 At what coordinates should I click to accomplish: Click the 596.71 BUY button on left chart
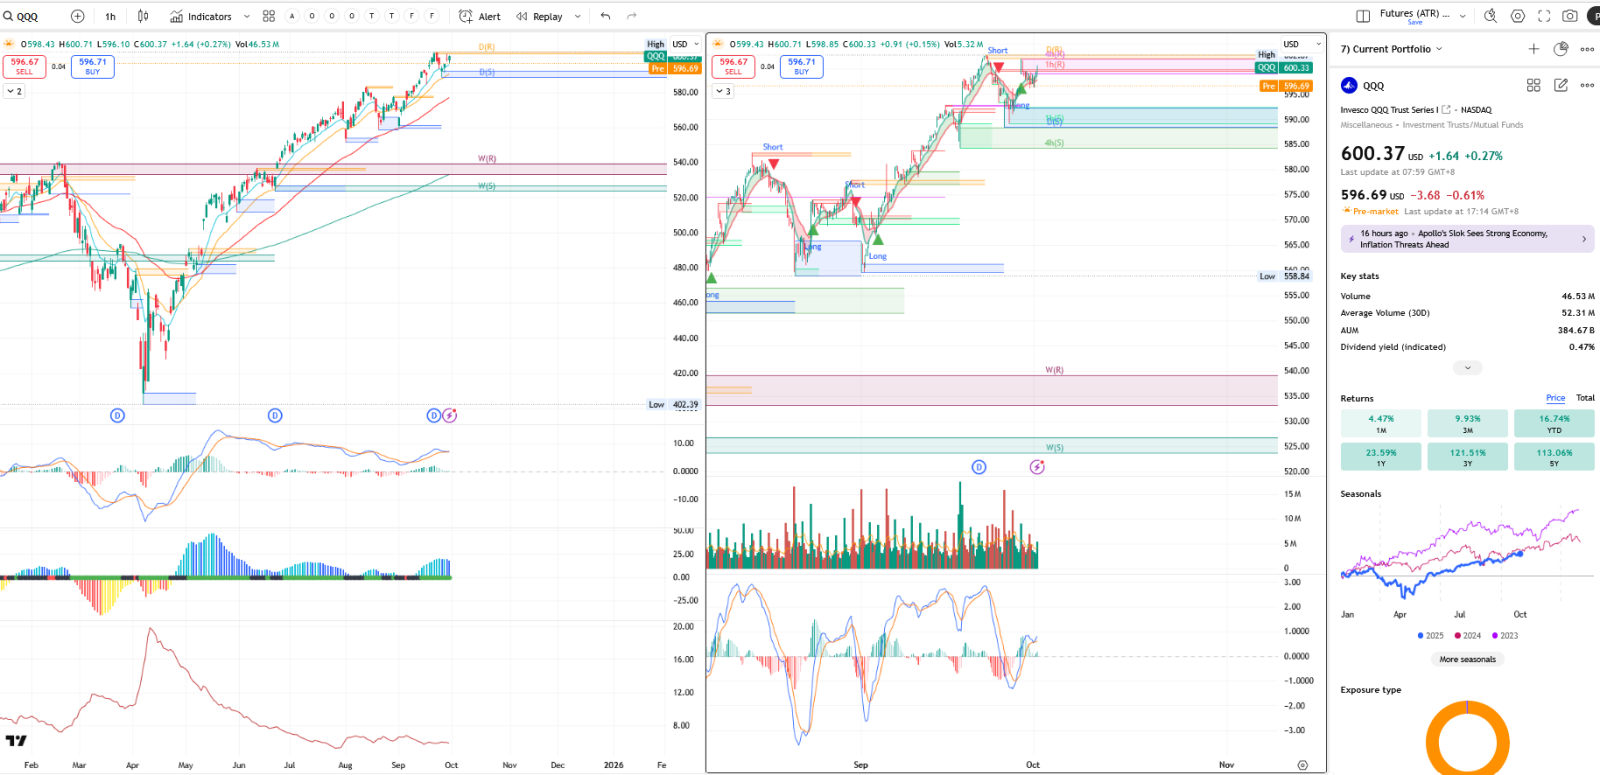point(92,66)
